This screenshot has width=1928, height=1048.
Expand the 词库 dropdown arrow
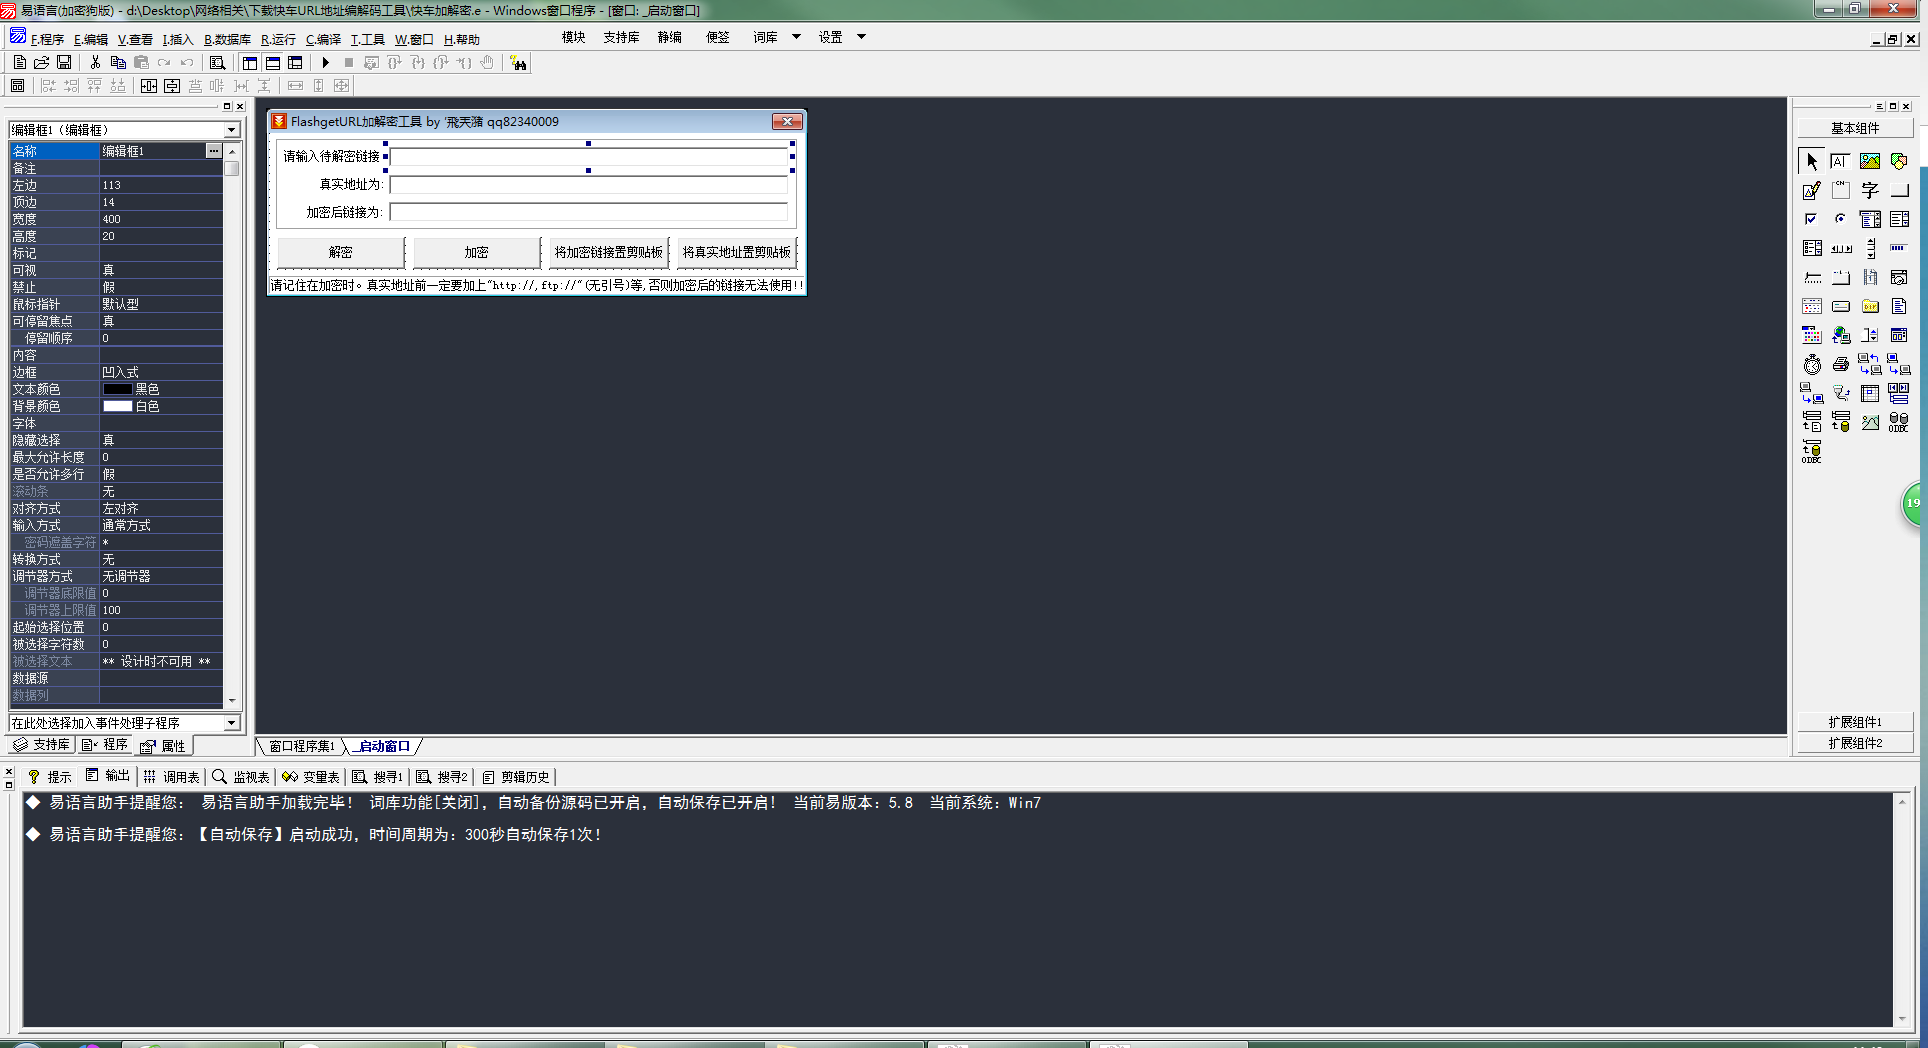click(x=797, y=37)
